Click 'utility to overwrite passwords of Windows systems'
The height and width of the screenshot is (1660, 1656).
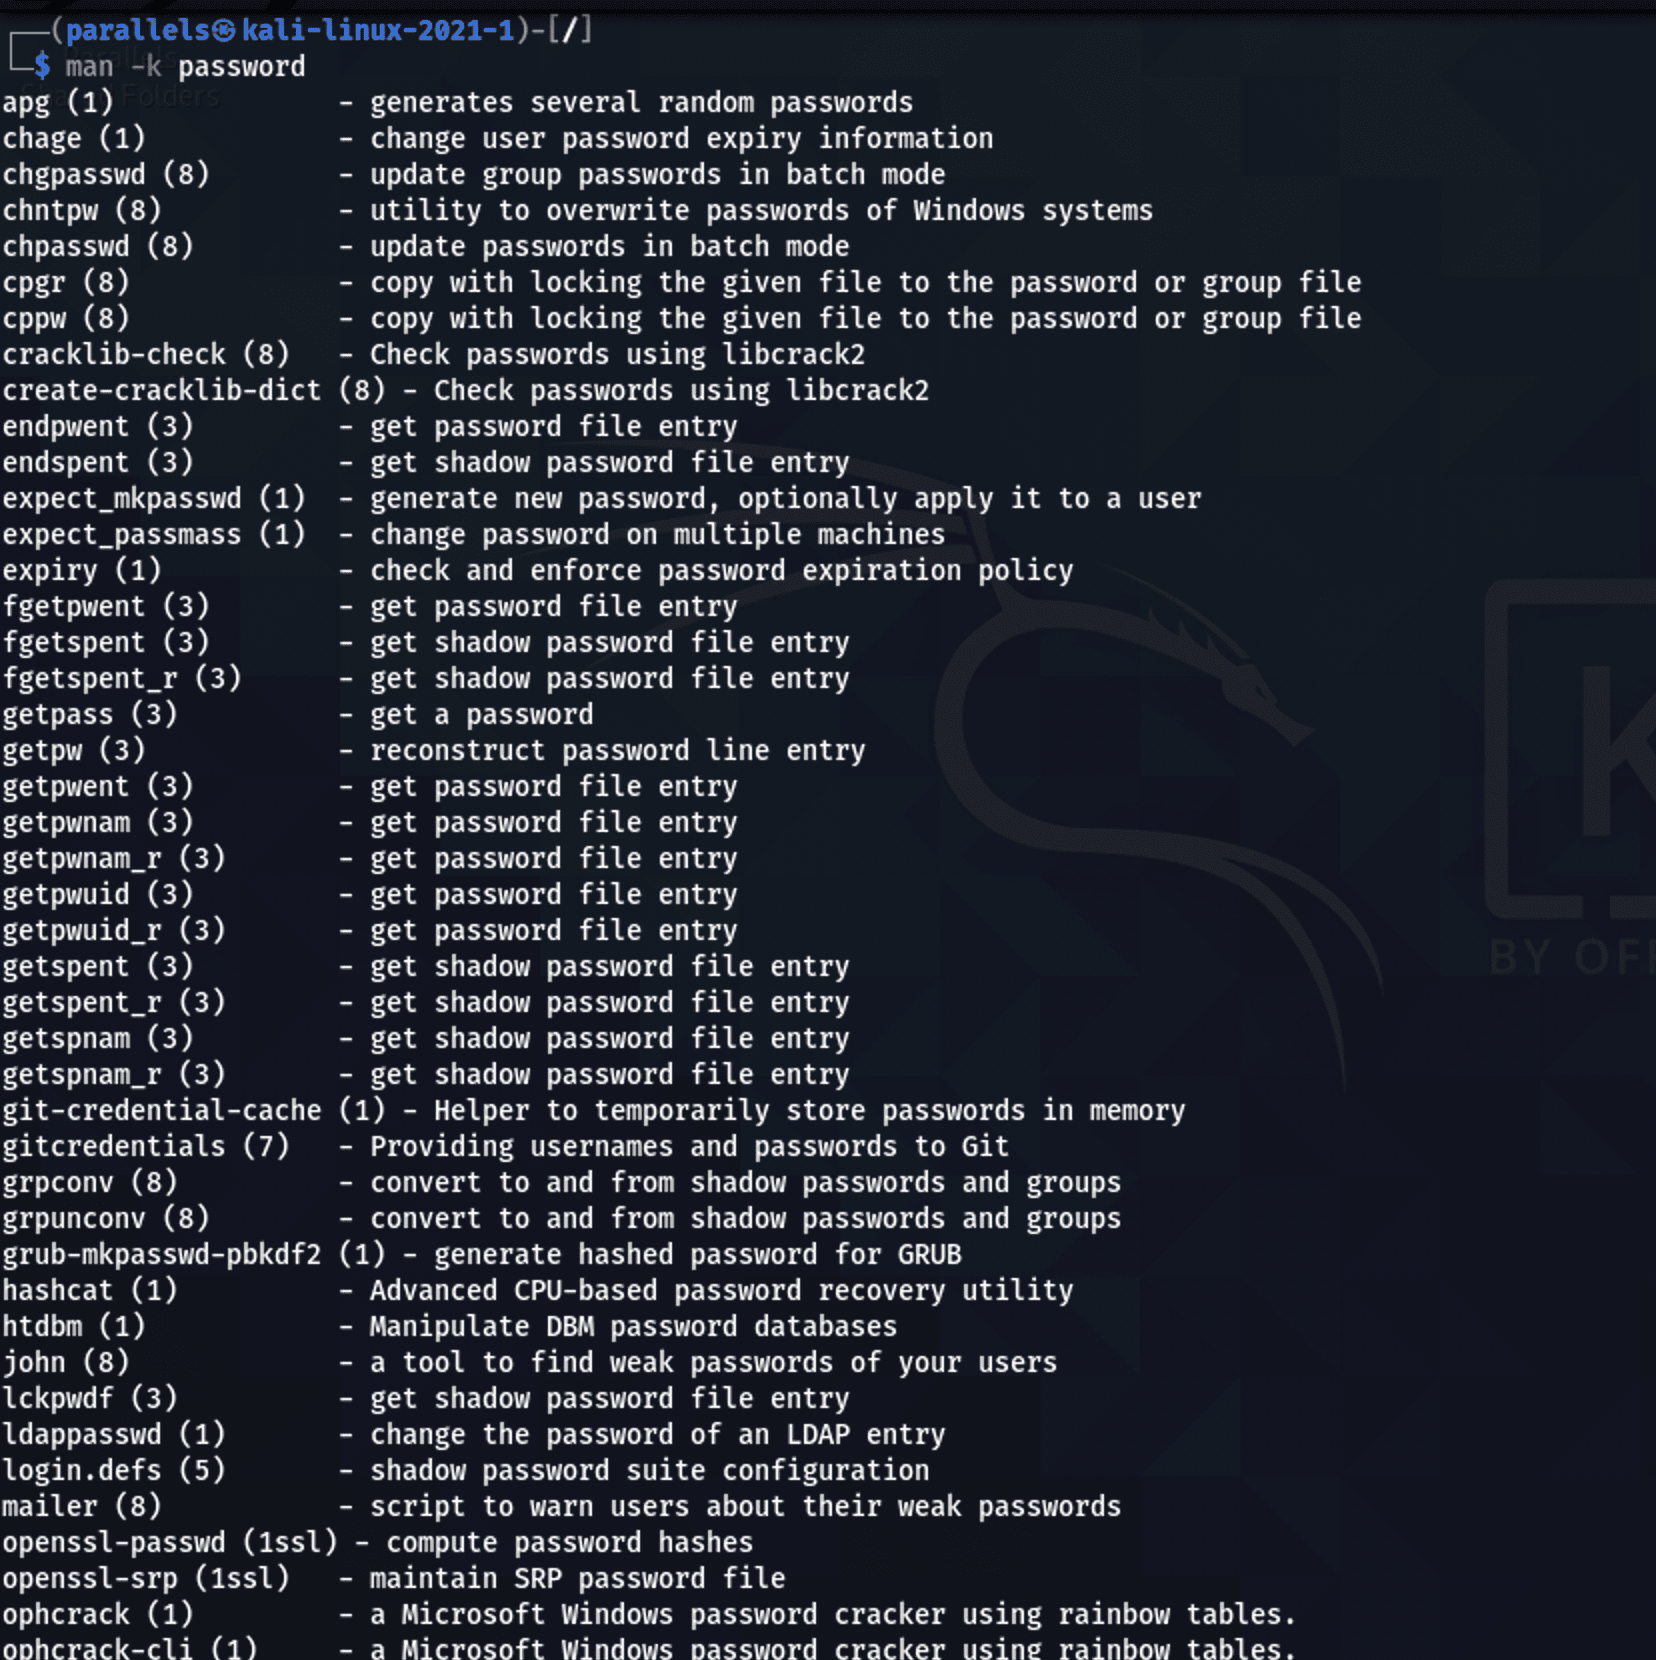coord(761,211)
